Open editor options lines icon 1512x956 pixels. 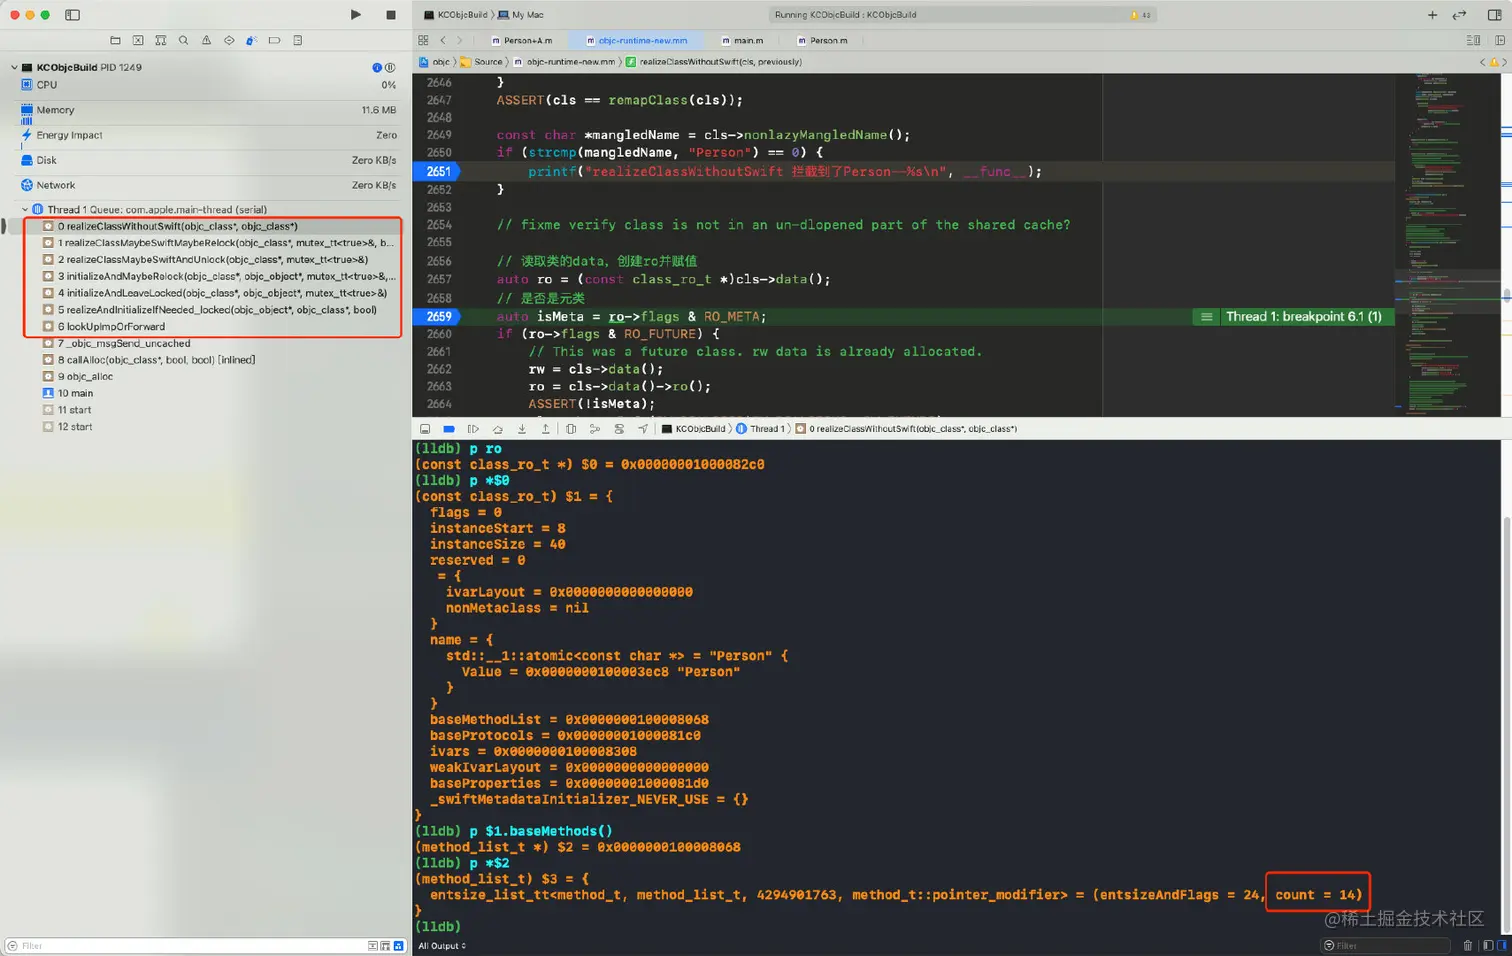click(x=1473, y=41)
